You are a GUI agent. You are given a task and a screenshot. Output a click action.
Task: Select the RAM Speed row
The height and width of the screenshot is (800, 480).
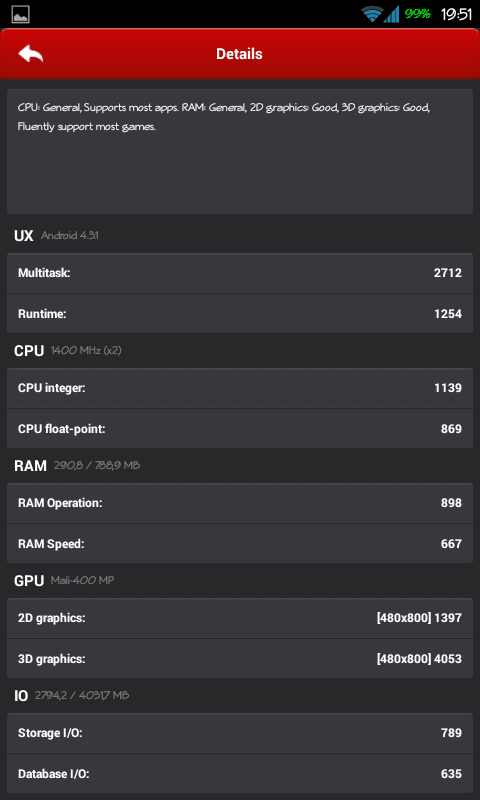(x=240, y=544)
